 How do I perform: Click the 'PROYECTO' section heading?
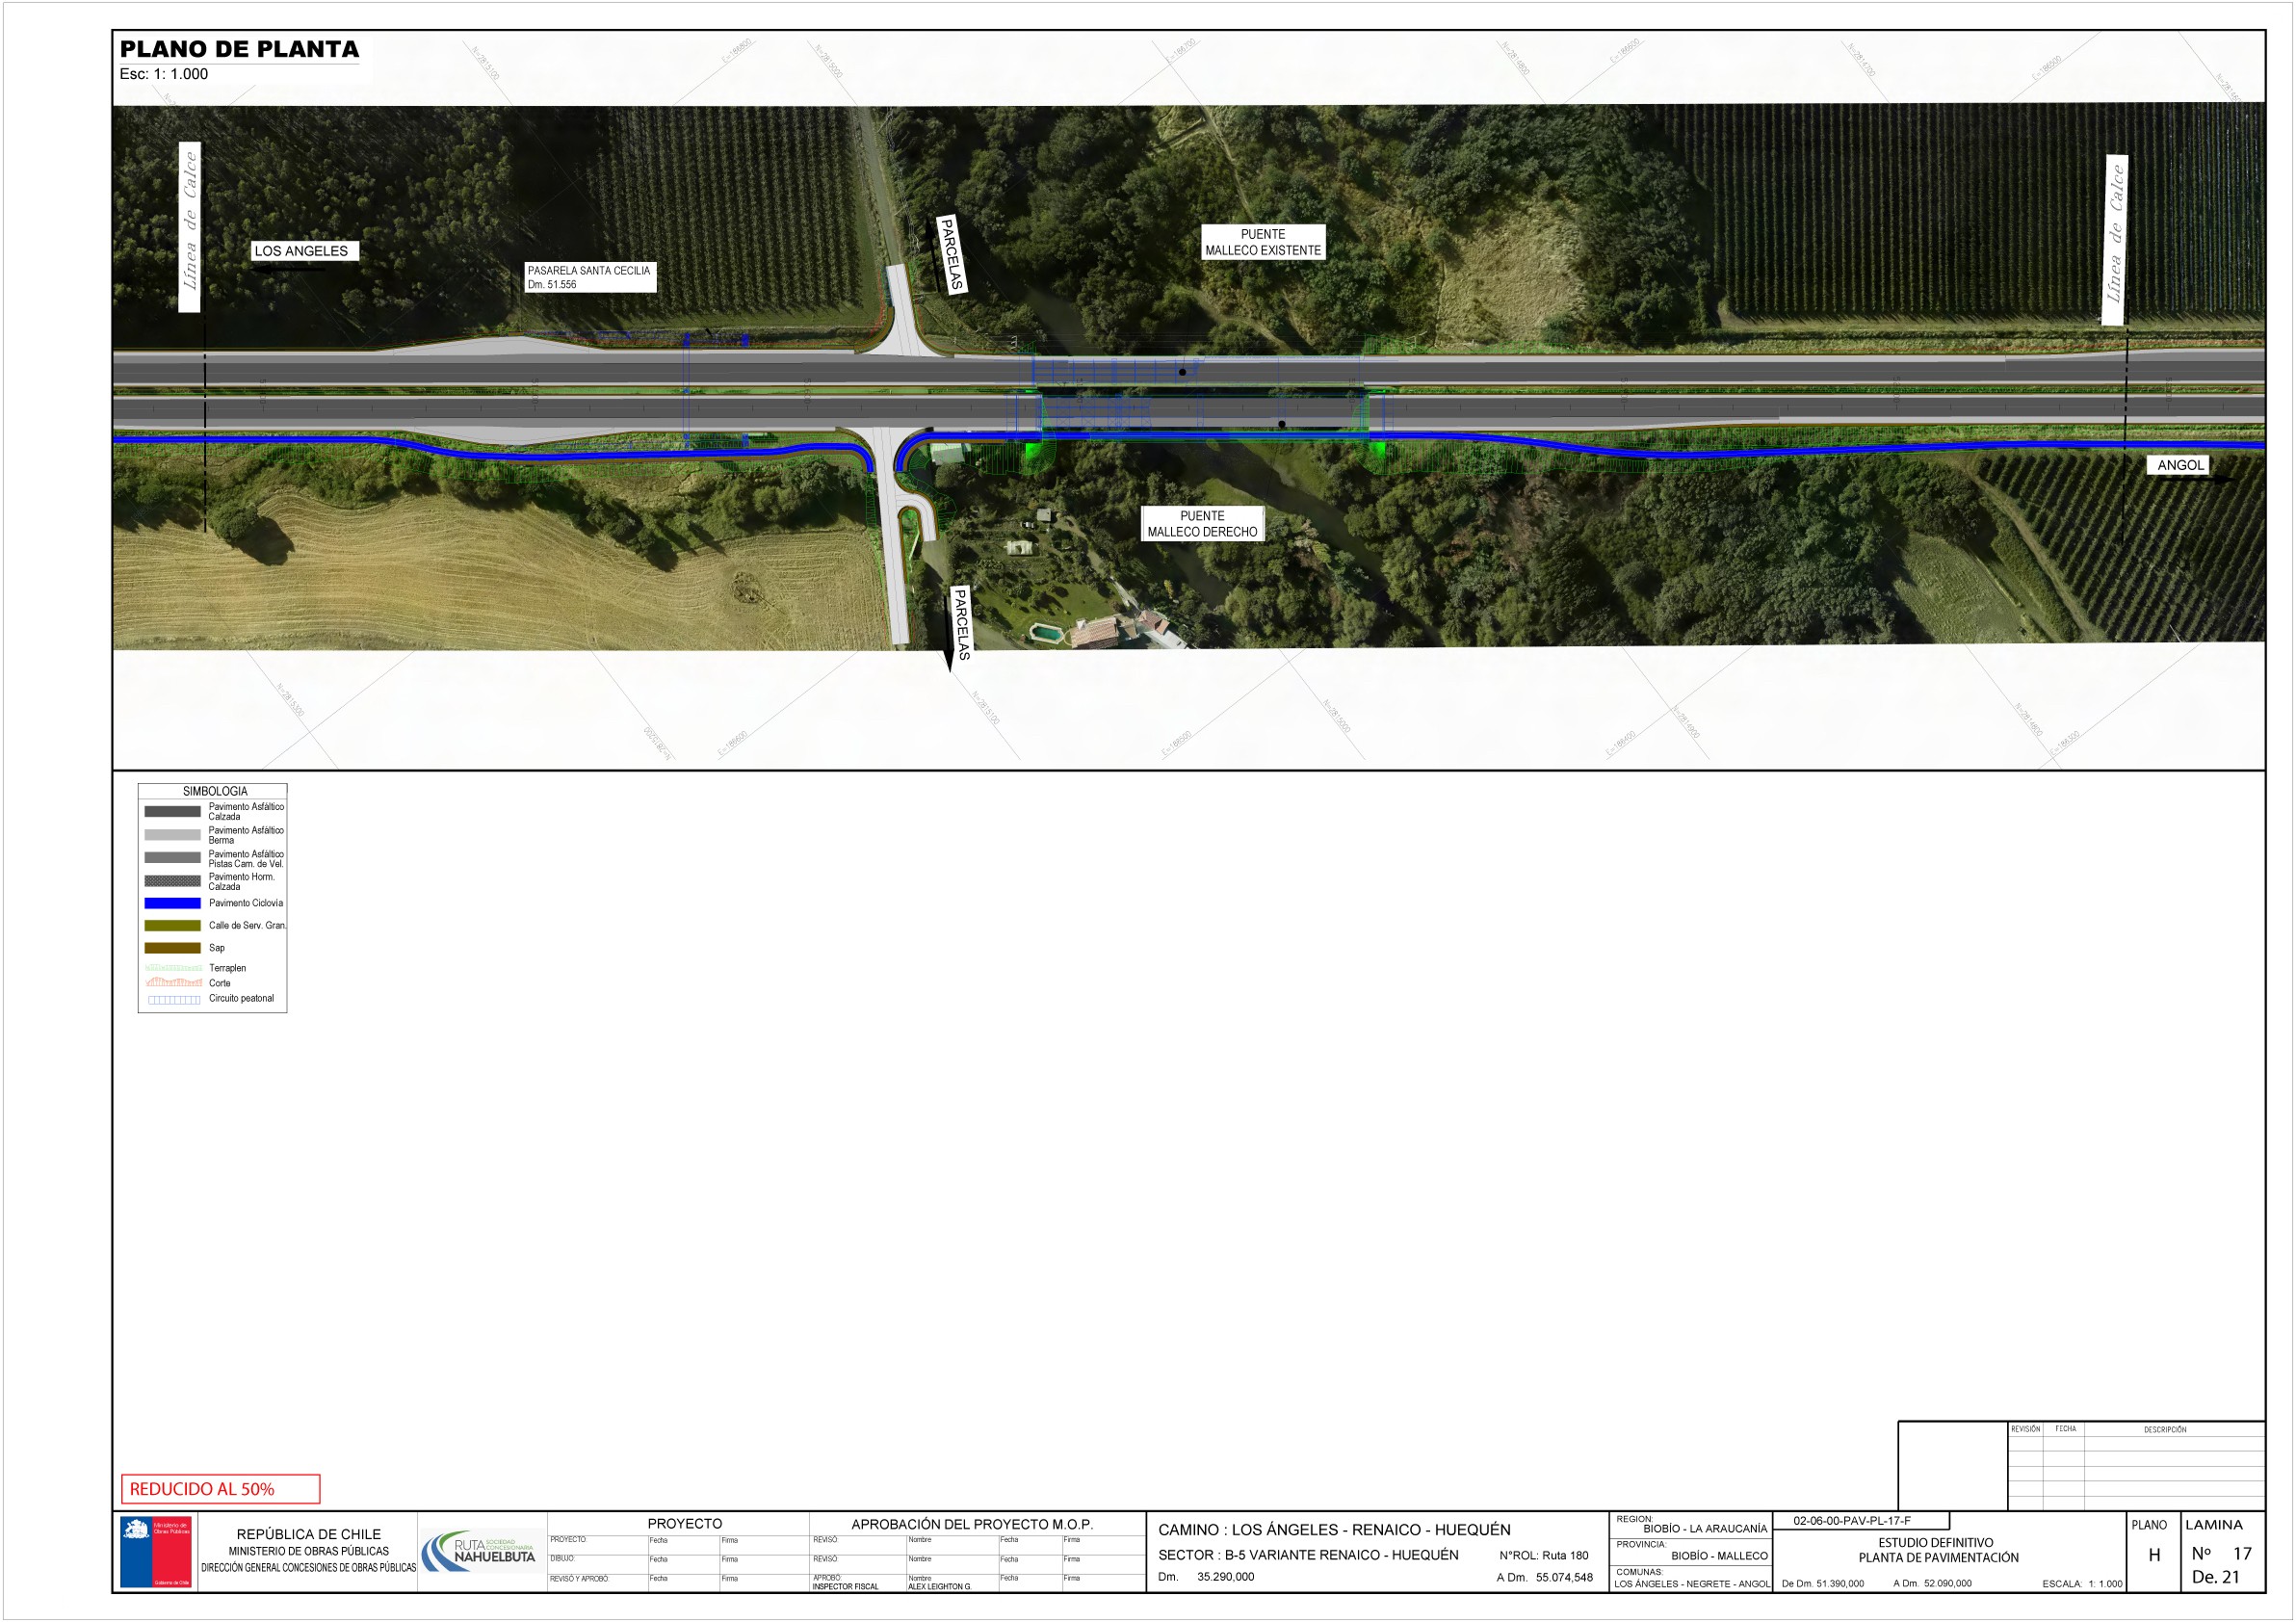pyautogui.click(x=685, y=1524)
